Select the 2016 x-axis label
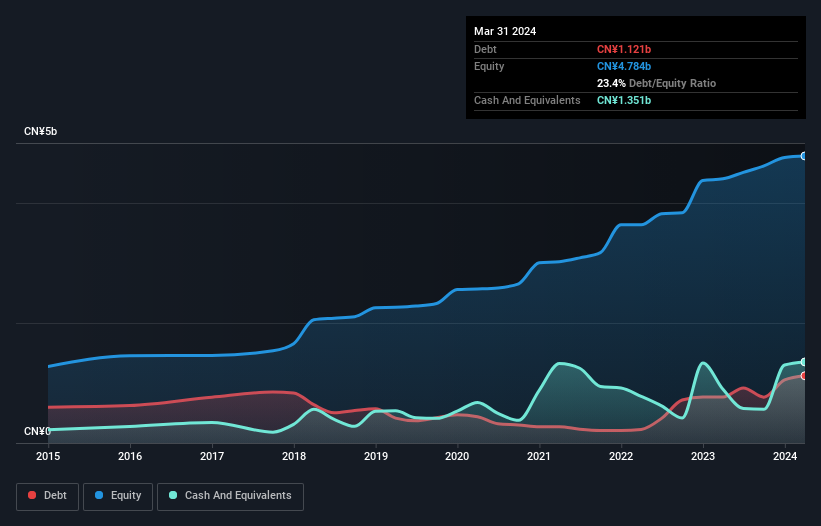This screenshot has width=821, height=526. coord(130,456)
